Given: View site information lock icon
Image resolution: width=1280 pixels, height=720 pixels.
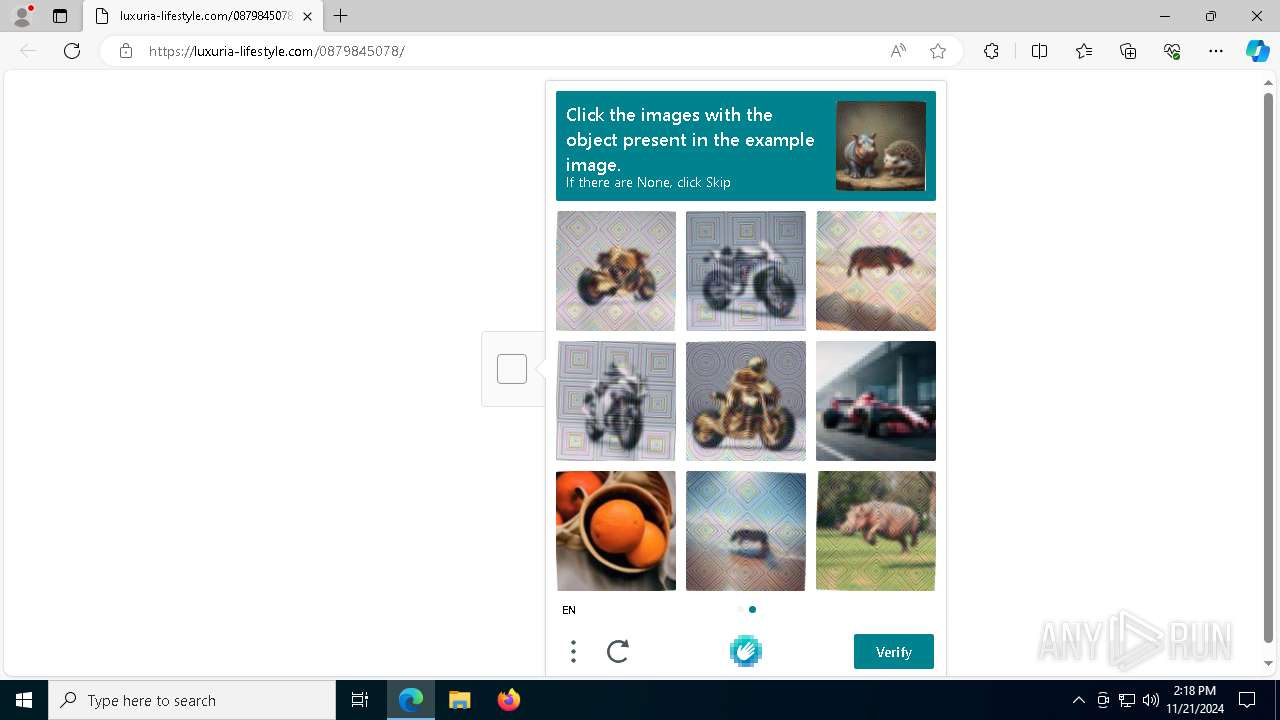Looking at the screenshot, I should coord(126,51).
